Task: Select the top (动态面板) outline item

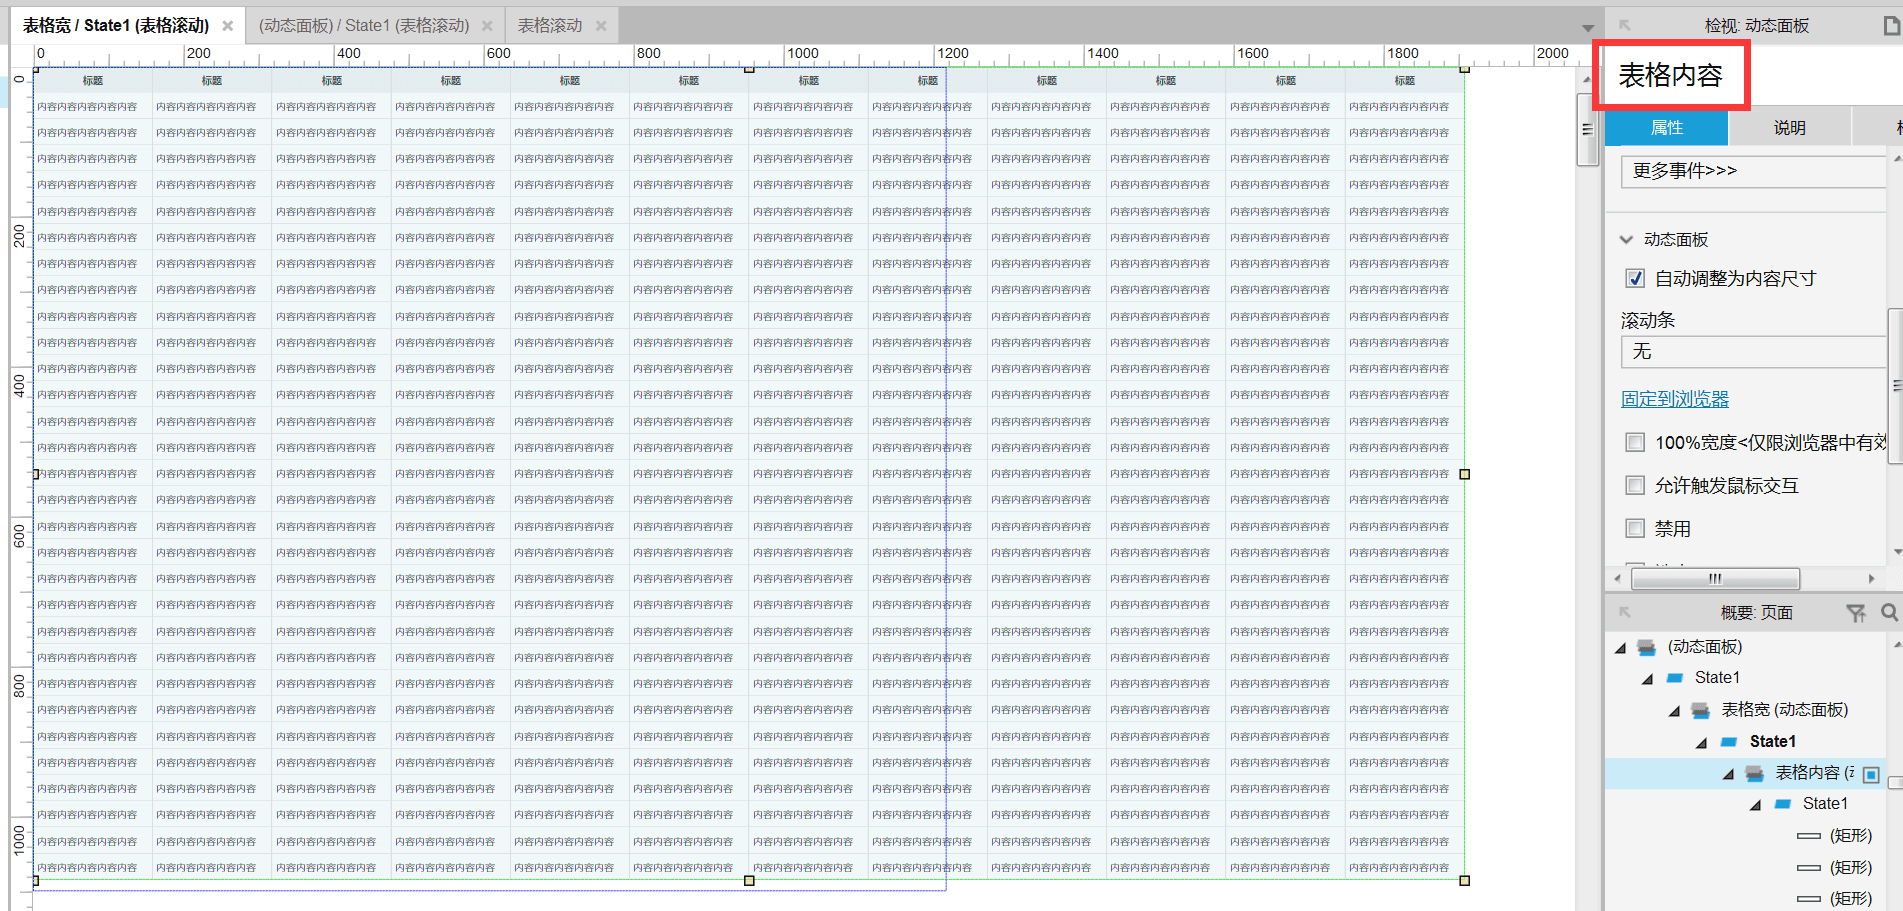Action: 1705,647
